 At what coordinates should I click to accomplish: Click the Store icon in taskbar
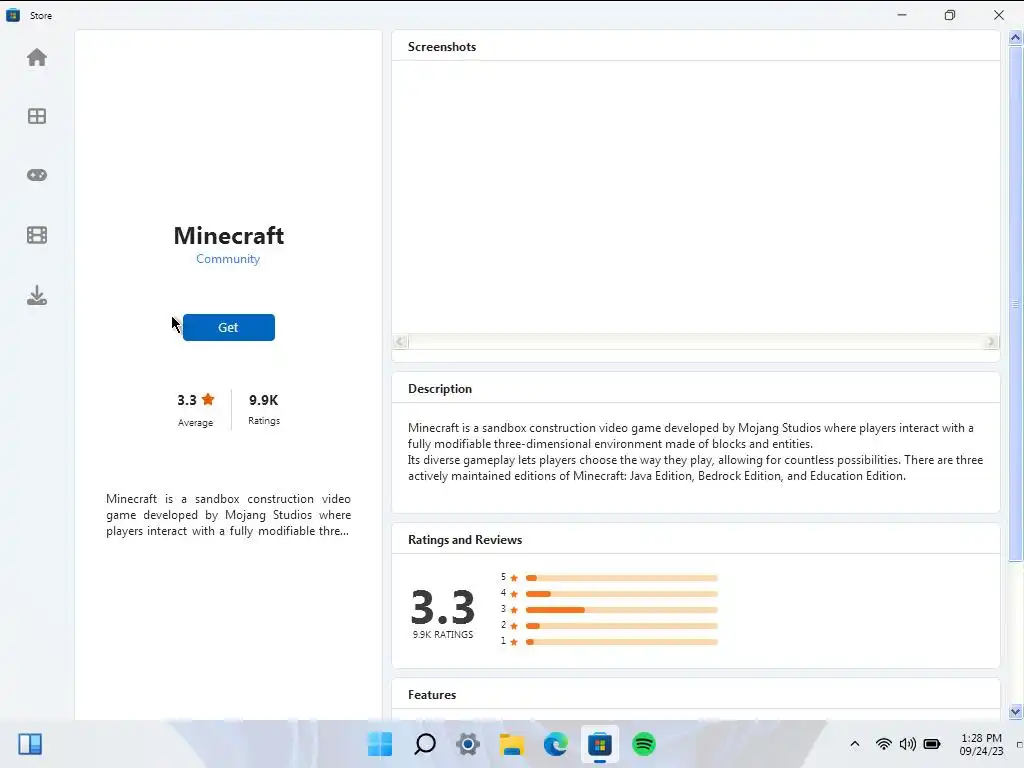(x=600, y=744)
